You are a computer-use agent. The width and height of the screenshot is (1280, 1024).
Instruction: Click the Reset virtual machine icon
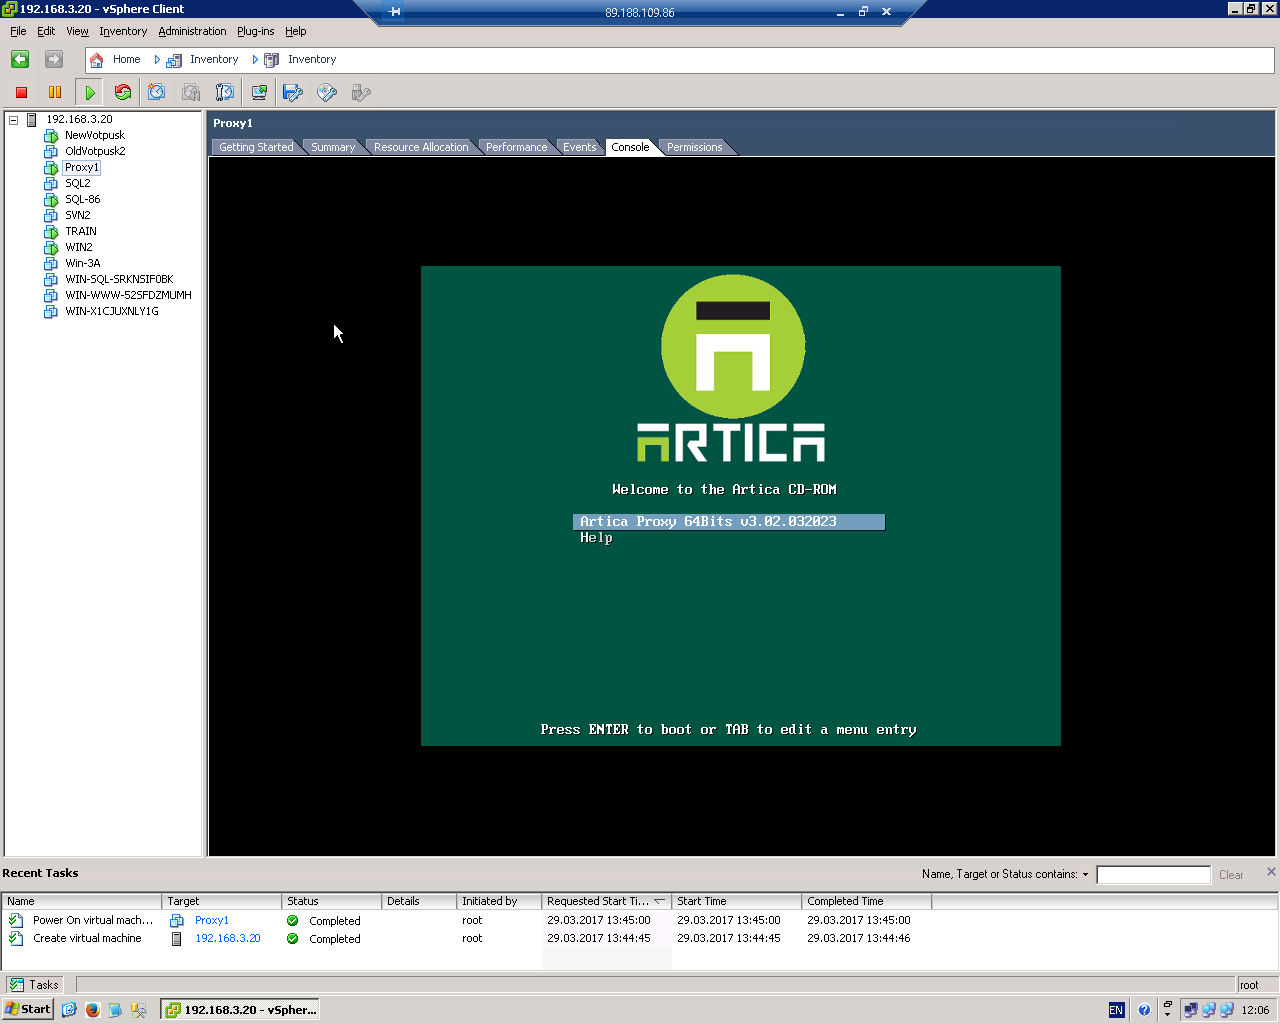(x=123, y=93)
